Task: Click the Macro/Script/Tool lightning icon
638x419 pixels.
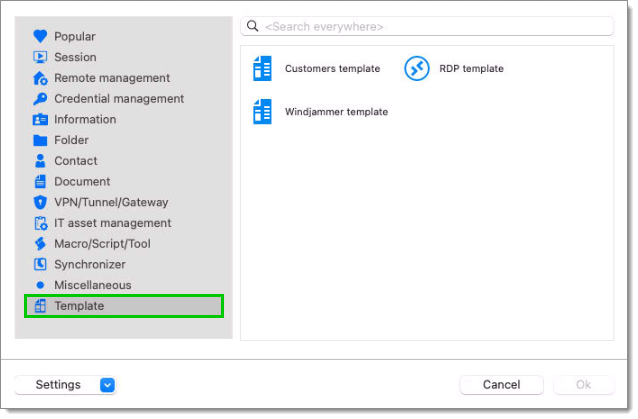Action: (40, 244)
